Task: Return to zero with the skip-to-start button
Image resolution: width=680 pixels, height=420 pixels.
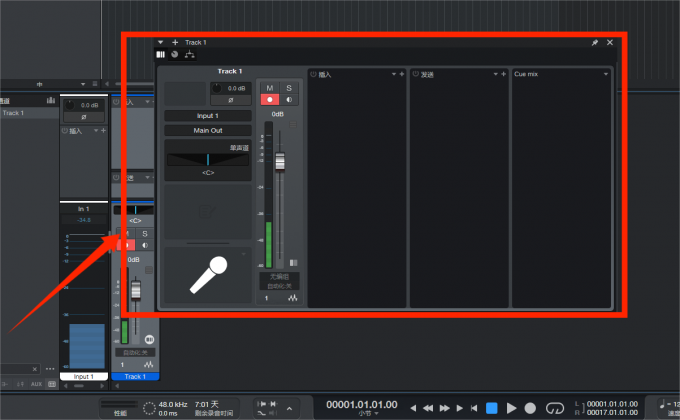Action: (x=474, y=408)
